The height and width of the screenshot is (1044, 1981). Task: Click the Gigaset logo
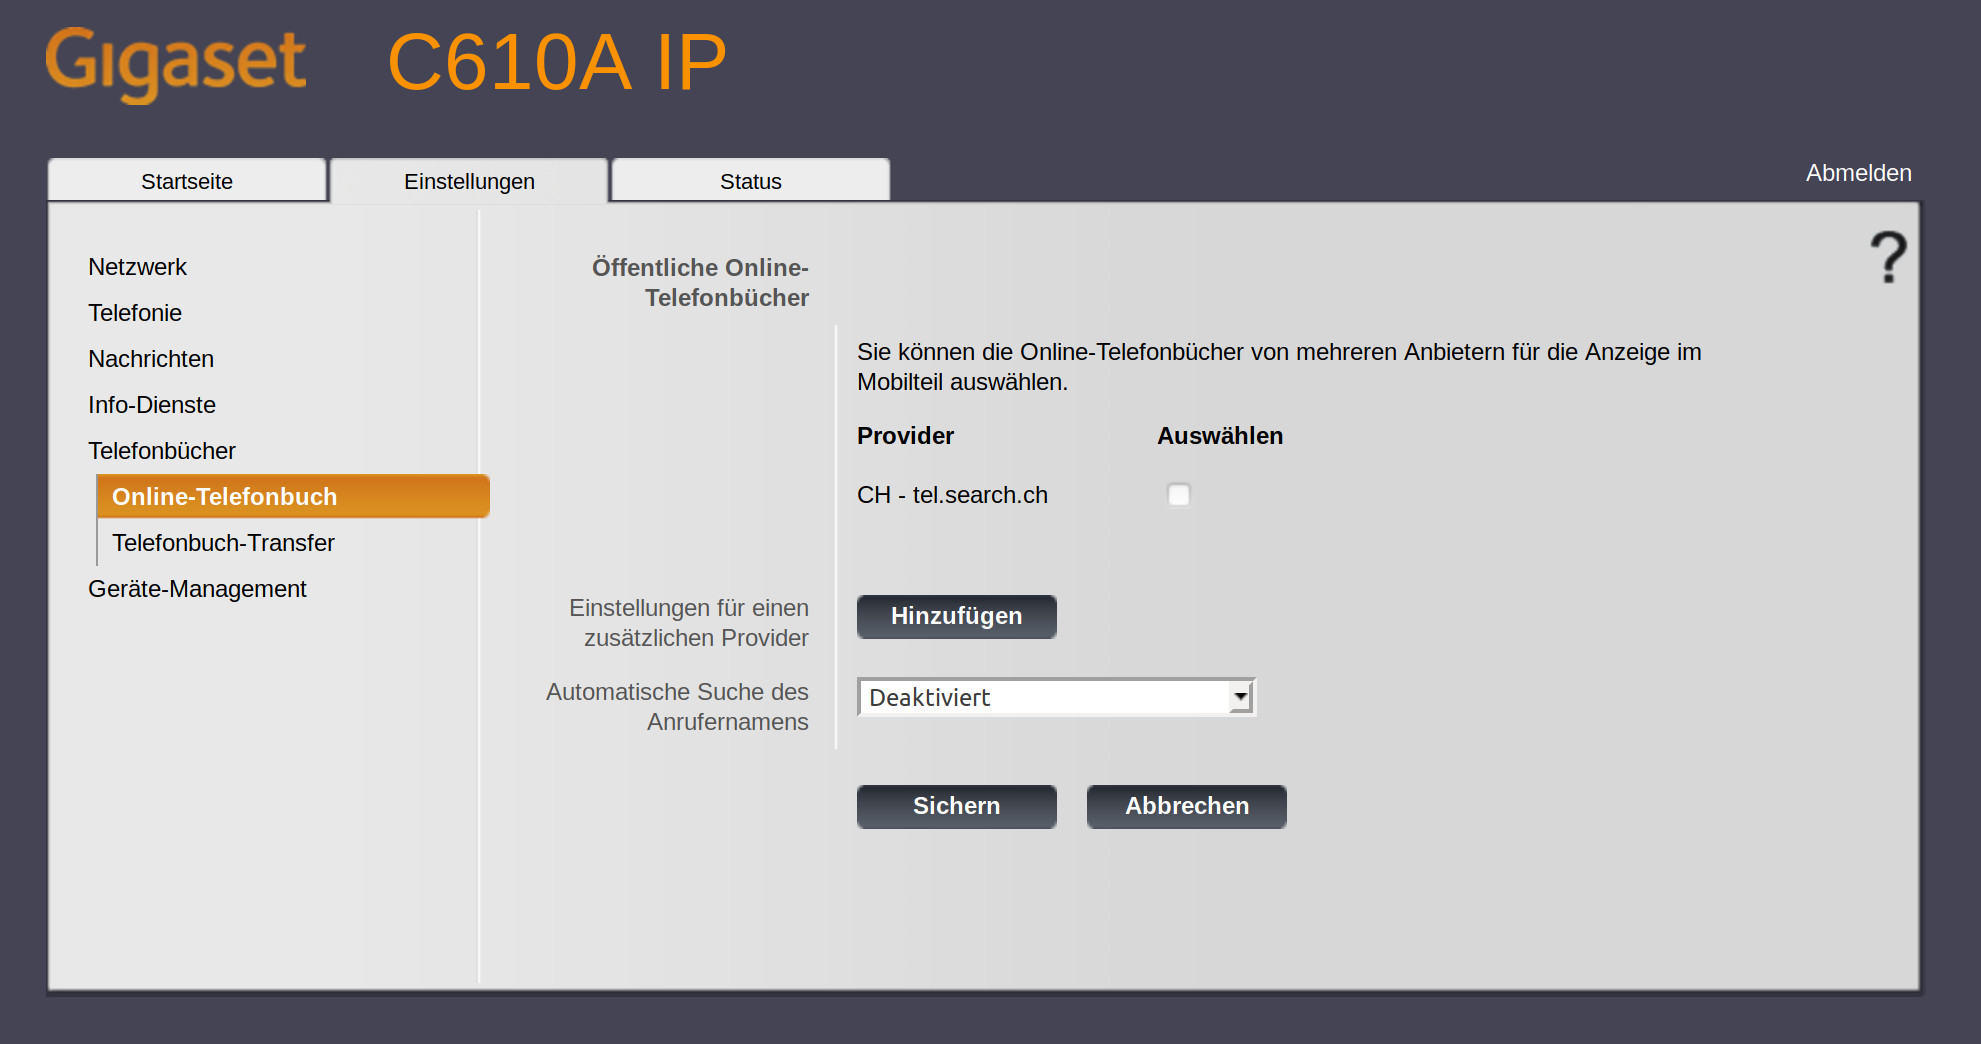click(x=176, y=62)
